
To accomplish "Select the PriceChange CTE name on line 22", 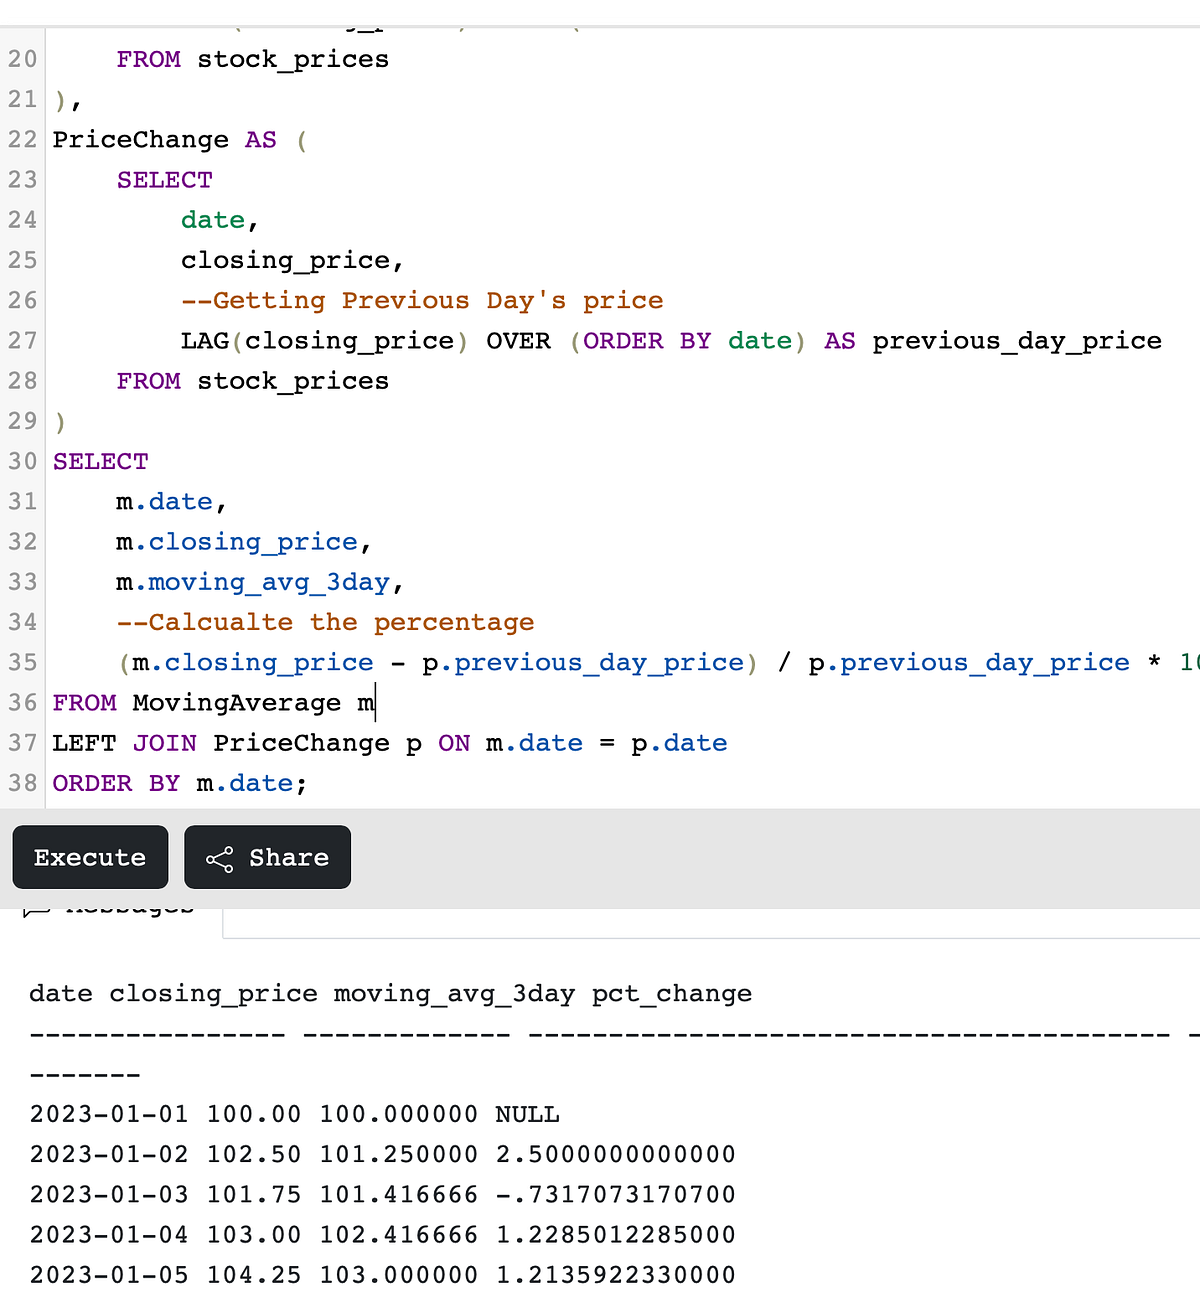I will [140, 139].
